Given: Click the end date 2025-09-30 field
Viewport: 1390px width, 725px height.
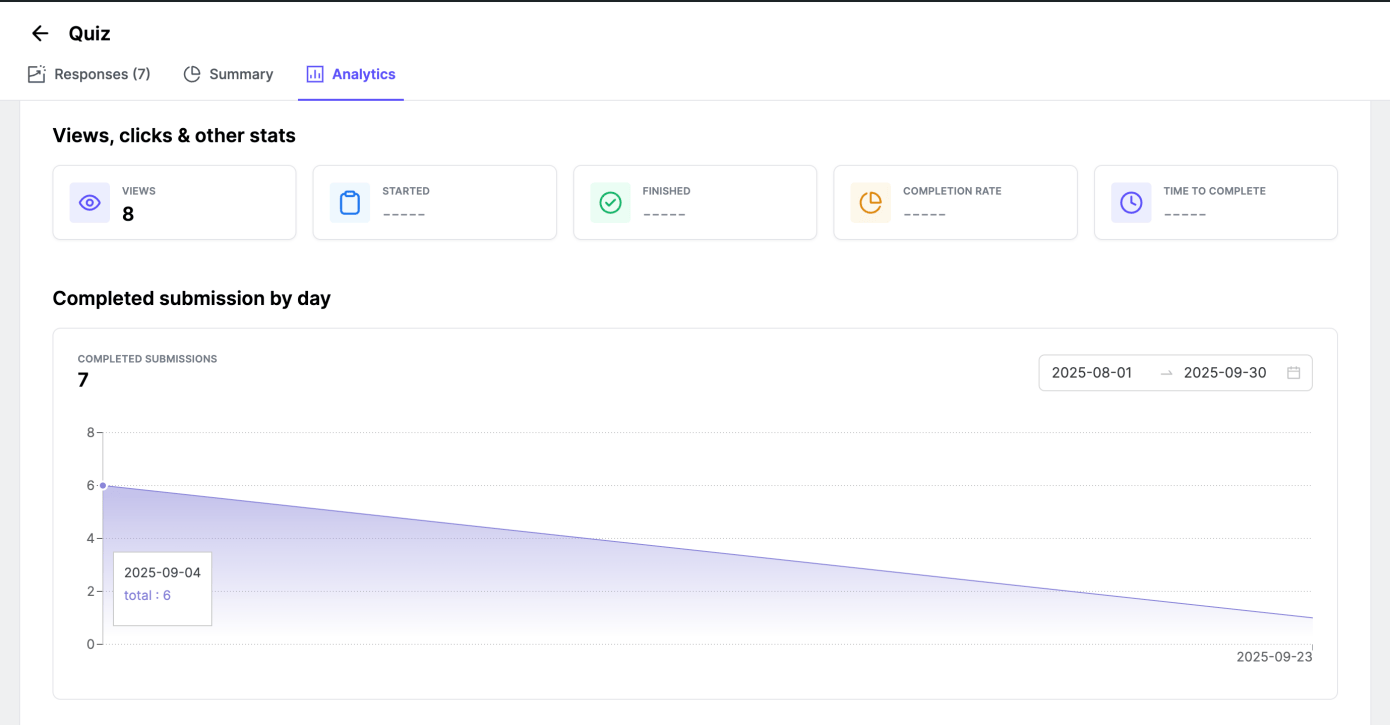Looking at the screenshot, I should 1225,373.
